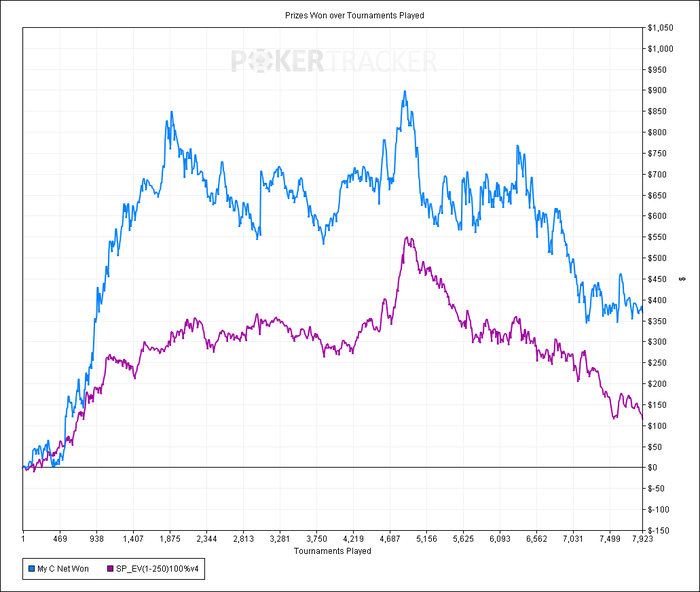700x592 pixels.
Task: Click the 2,344 x-axis tick label
Action: pyautogui.click(x=206, y=539)
